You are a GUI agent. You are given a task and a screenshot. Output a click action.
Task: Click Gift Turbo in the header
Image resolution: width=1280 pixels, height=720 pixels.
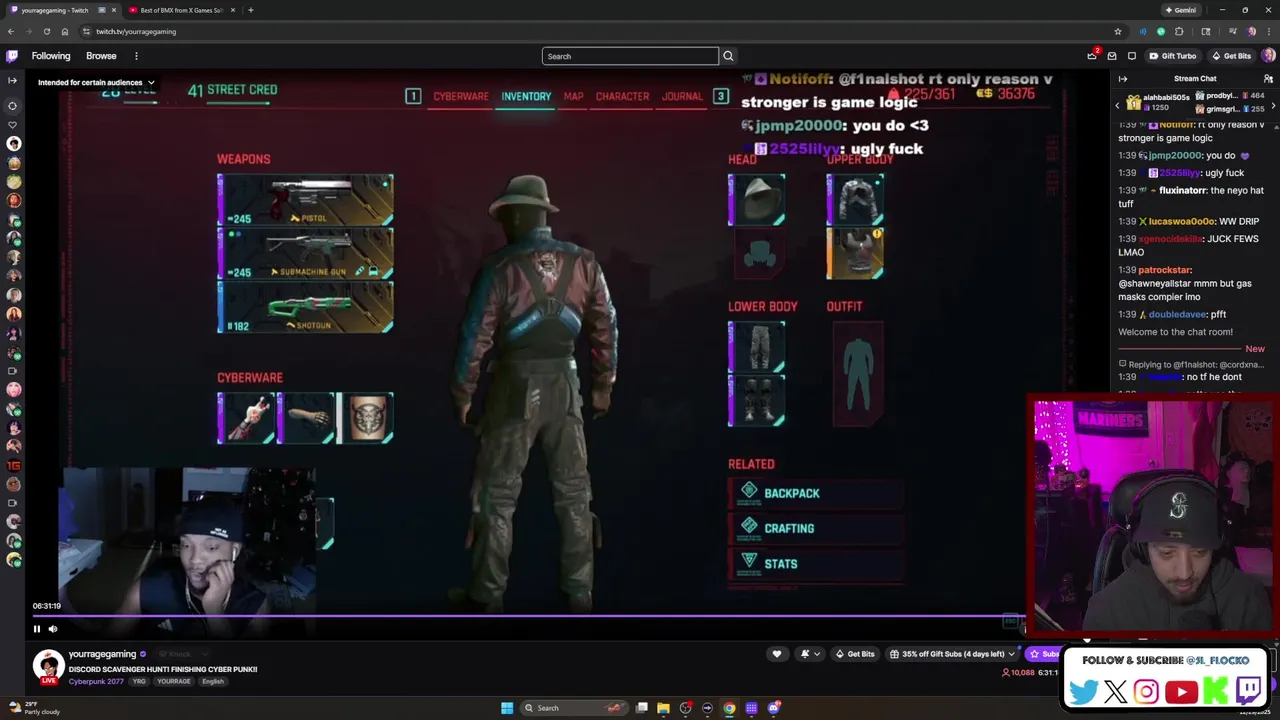(x=1173, y=56)
